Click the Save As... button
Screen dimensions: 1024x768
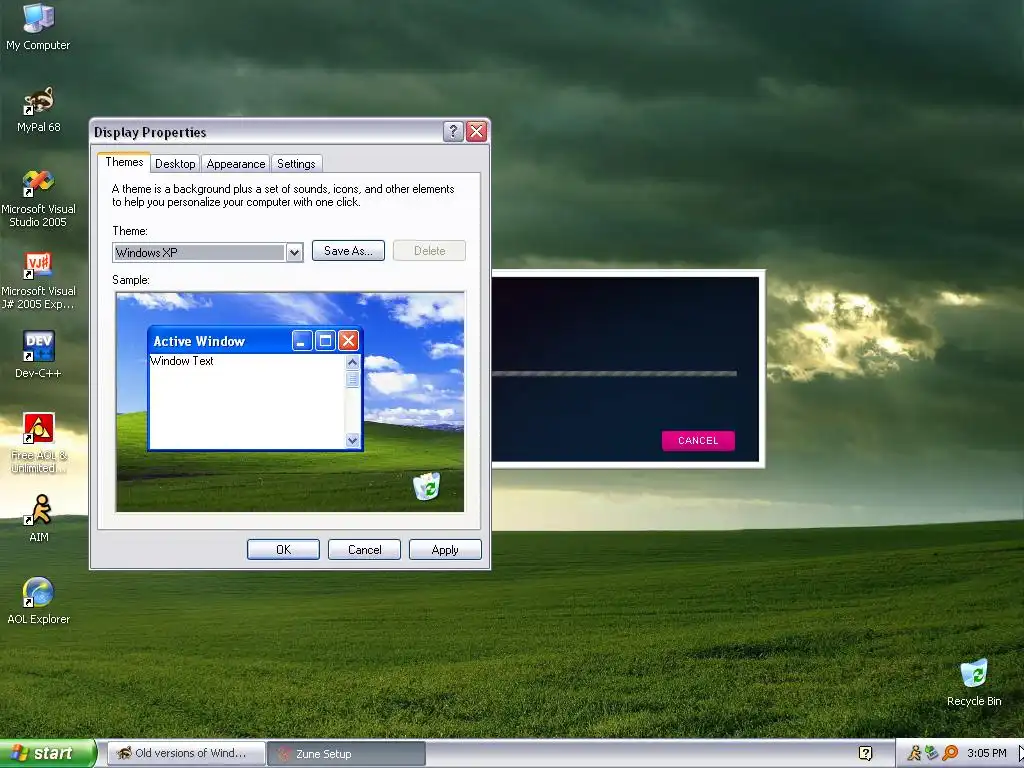(x=348, y=251)
